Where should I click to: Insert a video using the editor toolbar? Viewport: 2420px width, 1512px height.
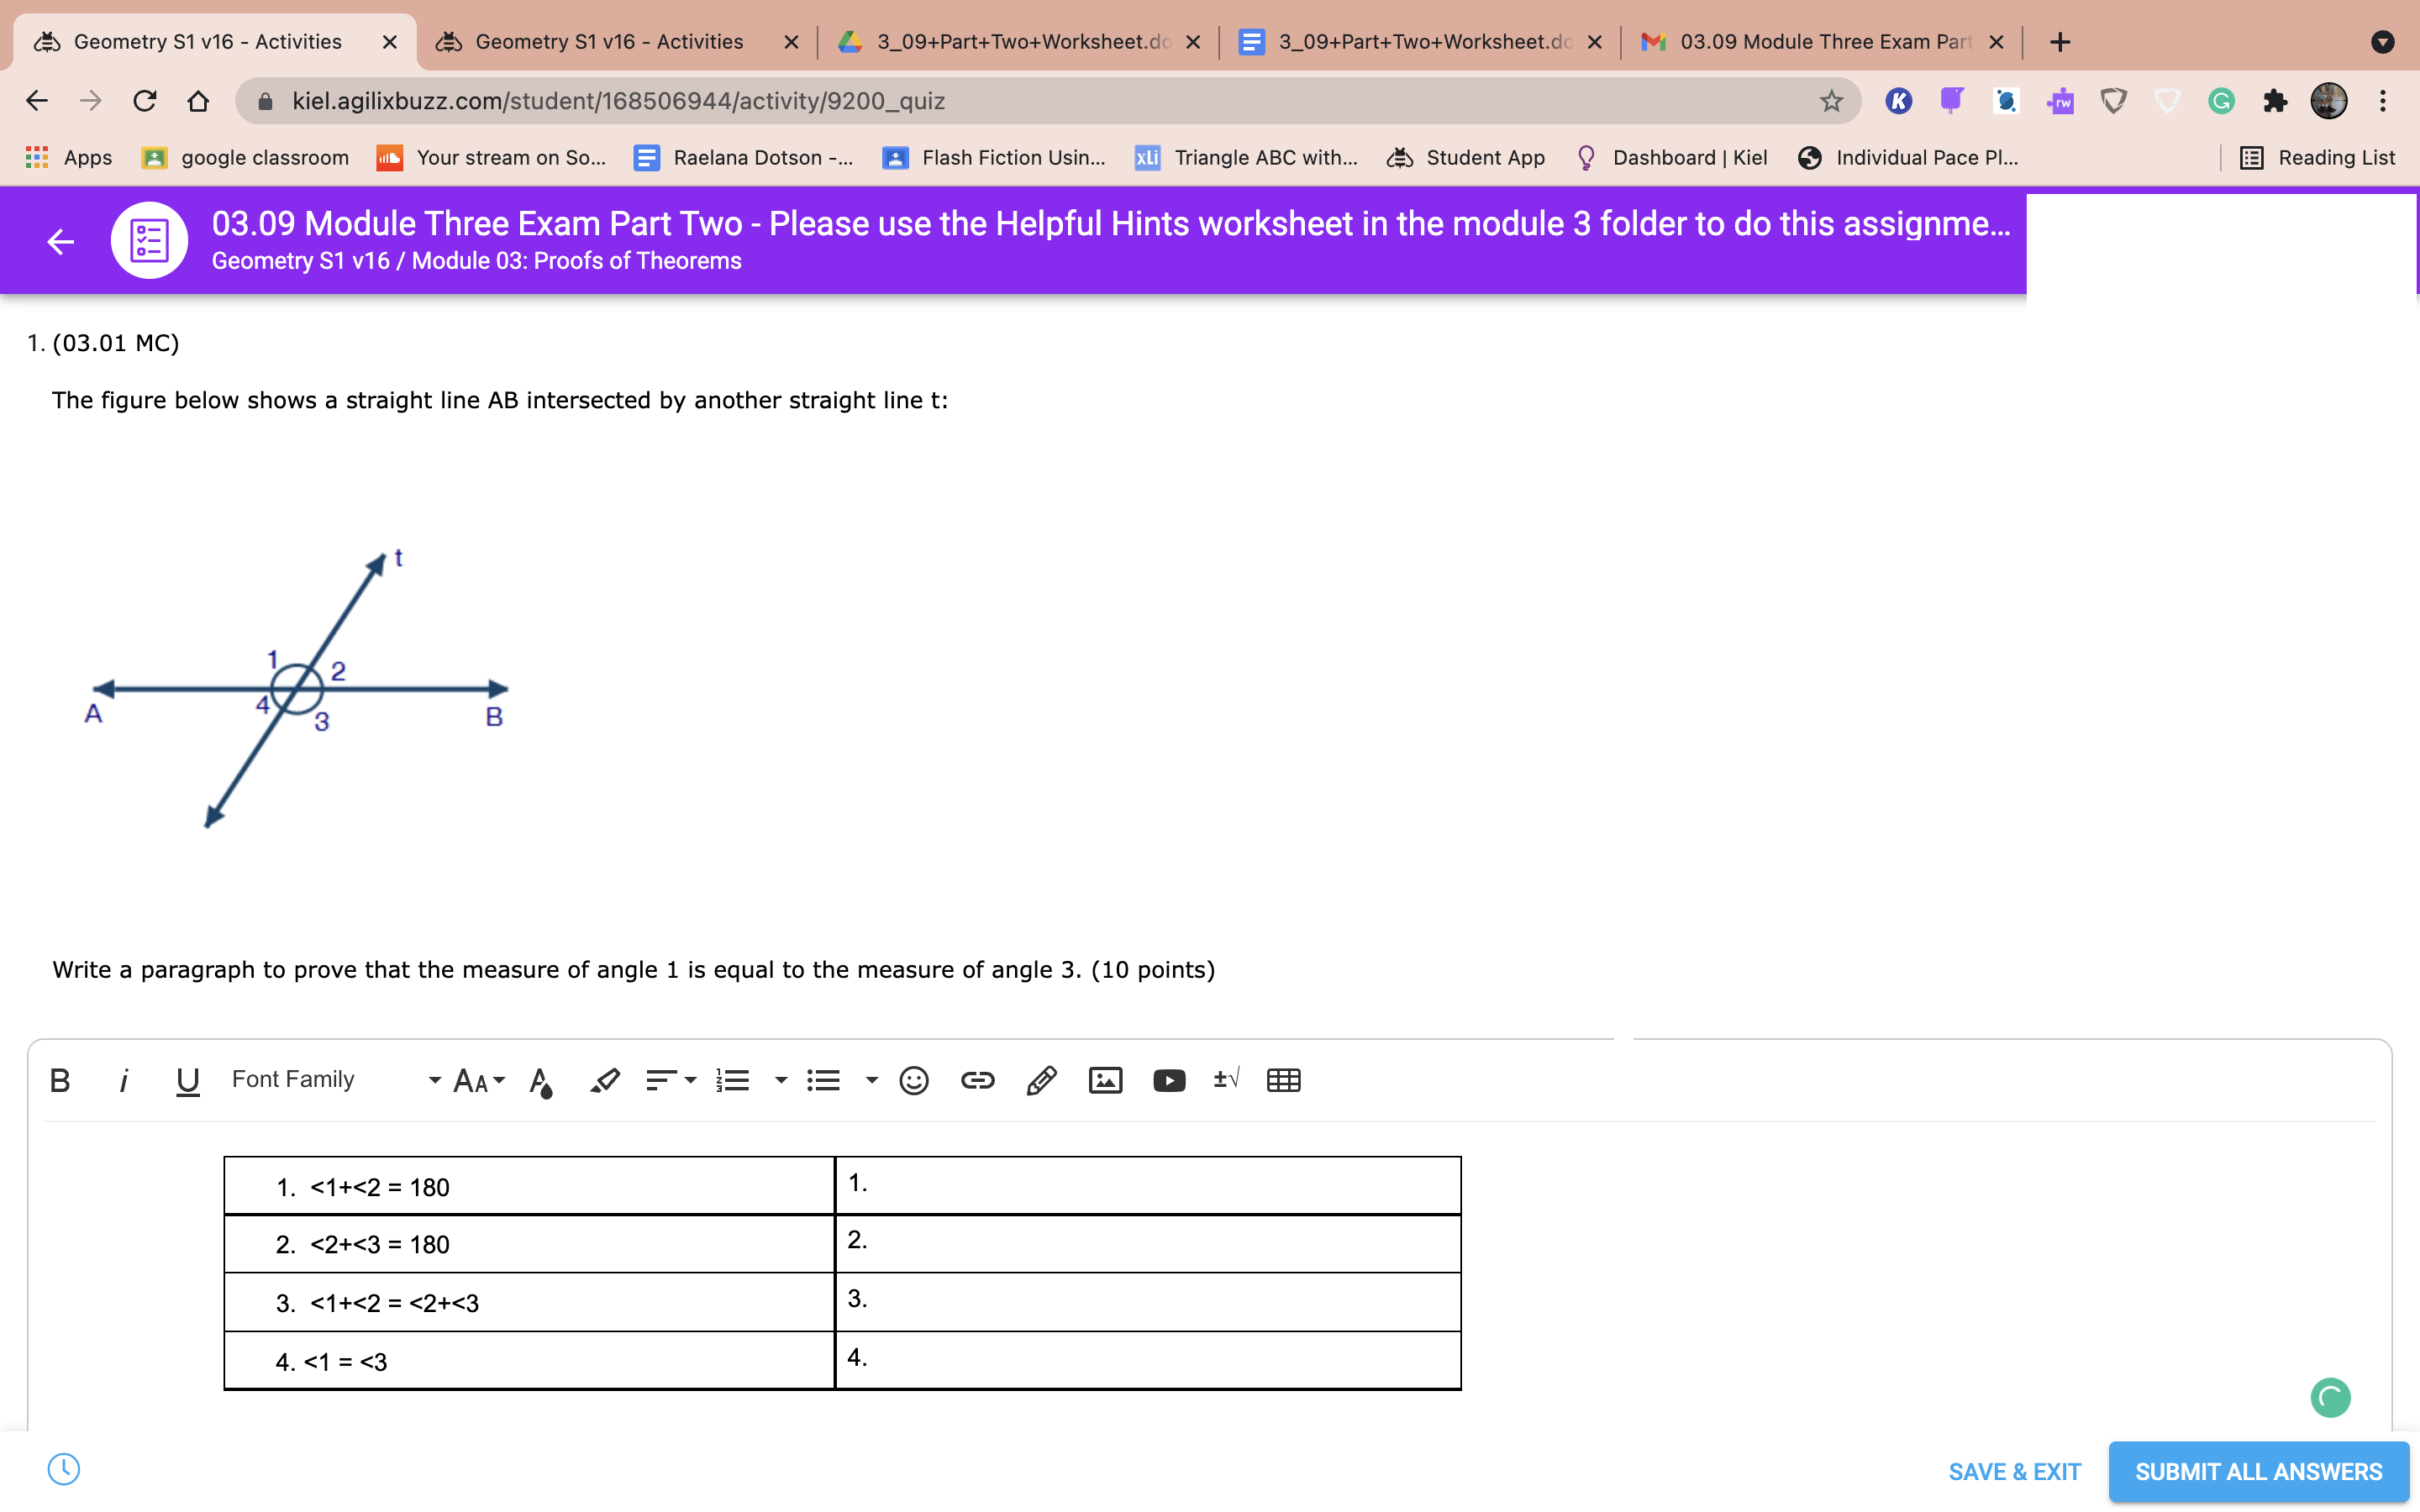[x=1168, y=1080]
